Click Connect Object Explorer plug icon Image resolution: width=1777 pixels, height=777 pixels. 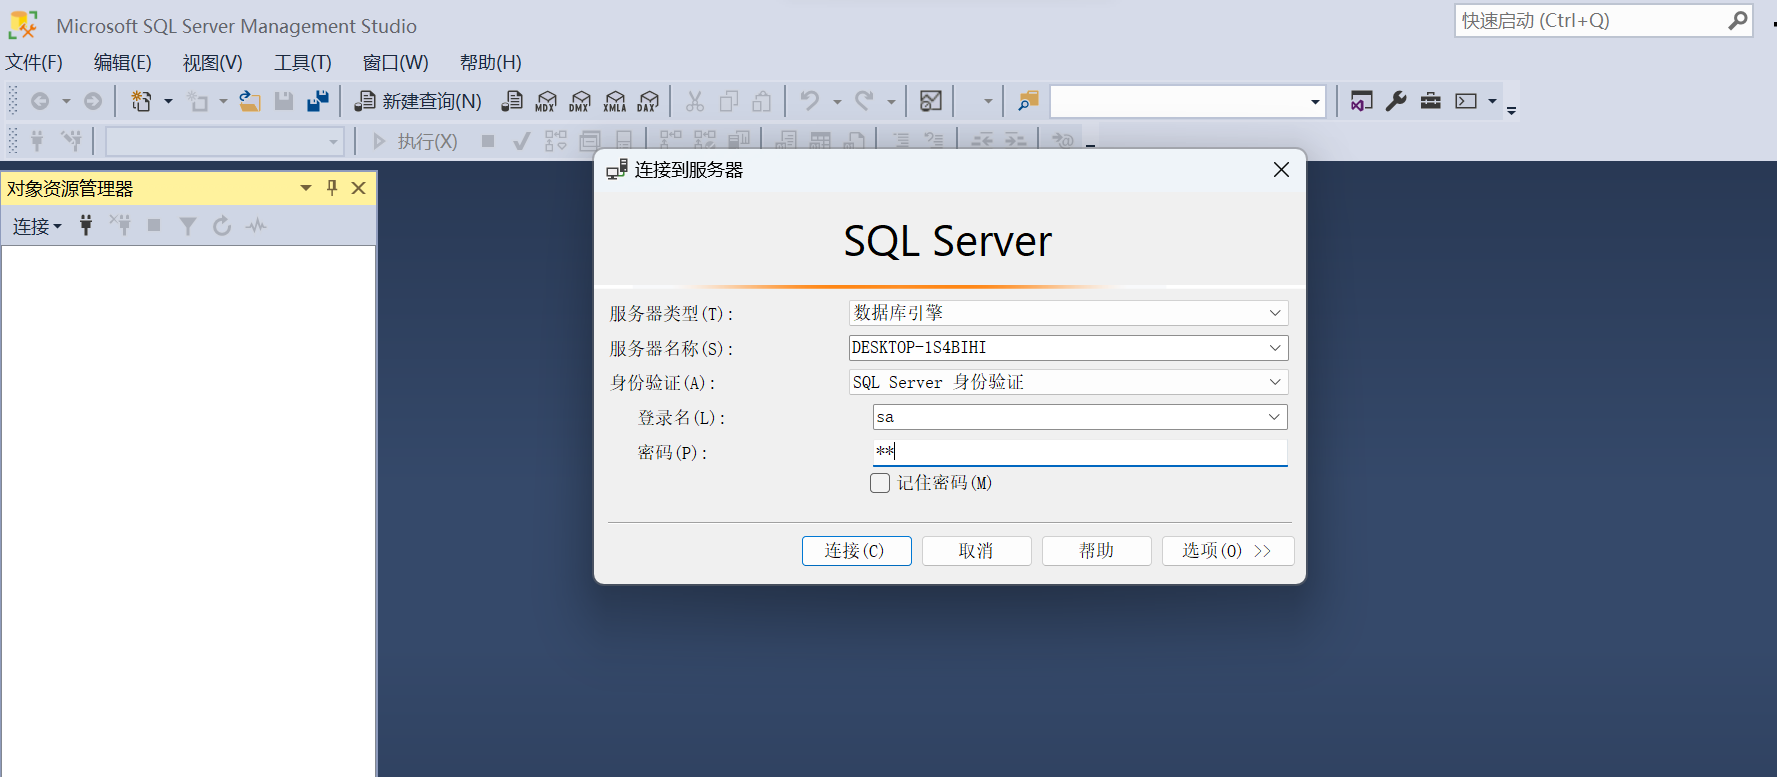tap(86, 226)
